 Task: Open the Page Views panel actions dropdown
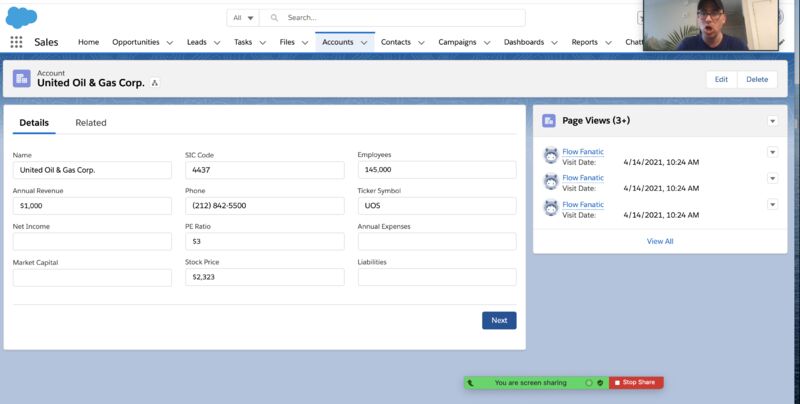(772, 121)
